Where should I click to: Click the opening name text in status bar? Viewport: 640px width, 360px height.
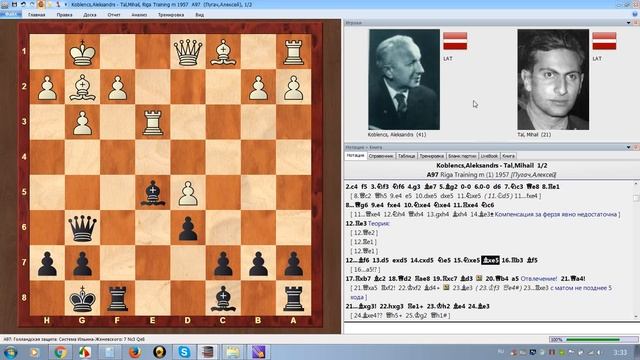click(x=74, y=339)
